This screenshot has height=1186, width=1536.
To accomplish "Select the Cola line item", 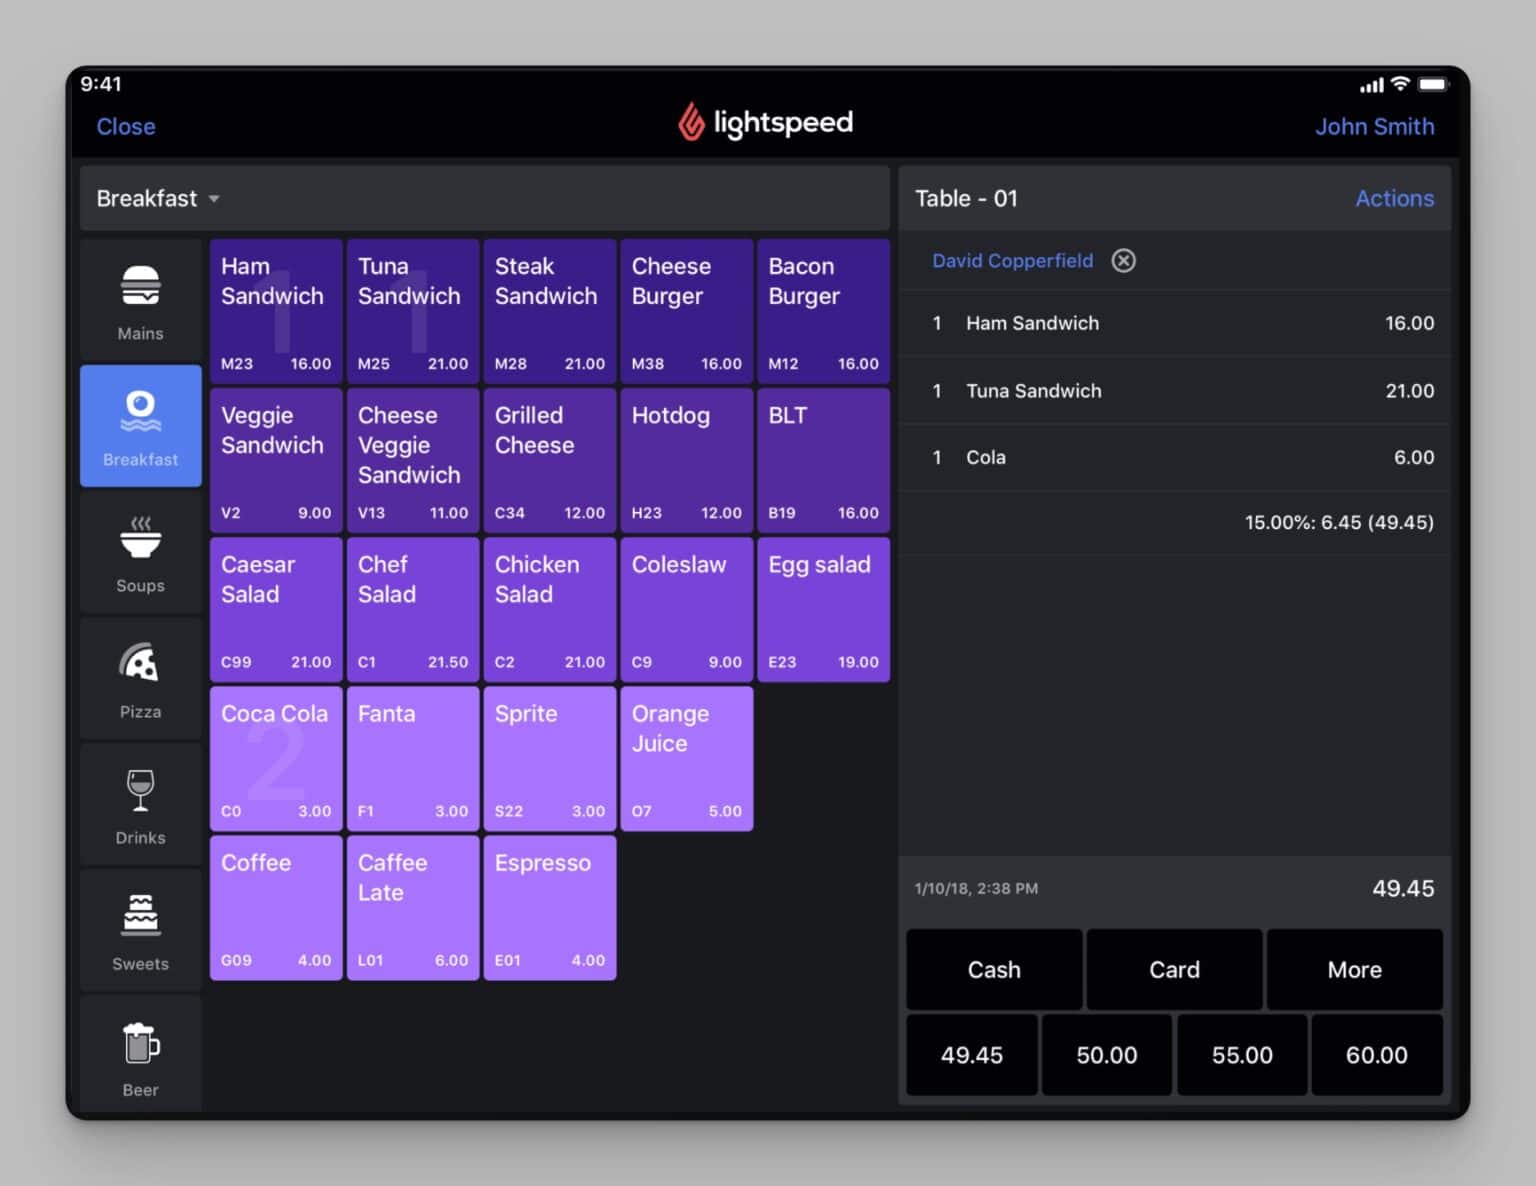I will 1175,457.
